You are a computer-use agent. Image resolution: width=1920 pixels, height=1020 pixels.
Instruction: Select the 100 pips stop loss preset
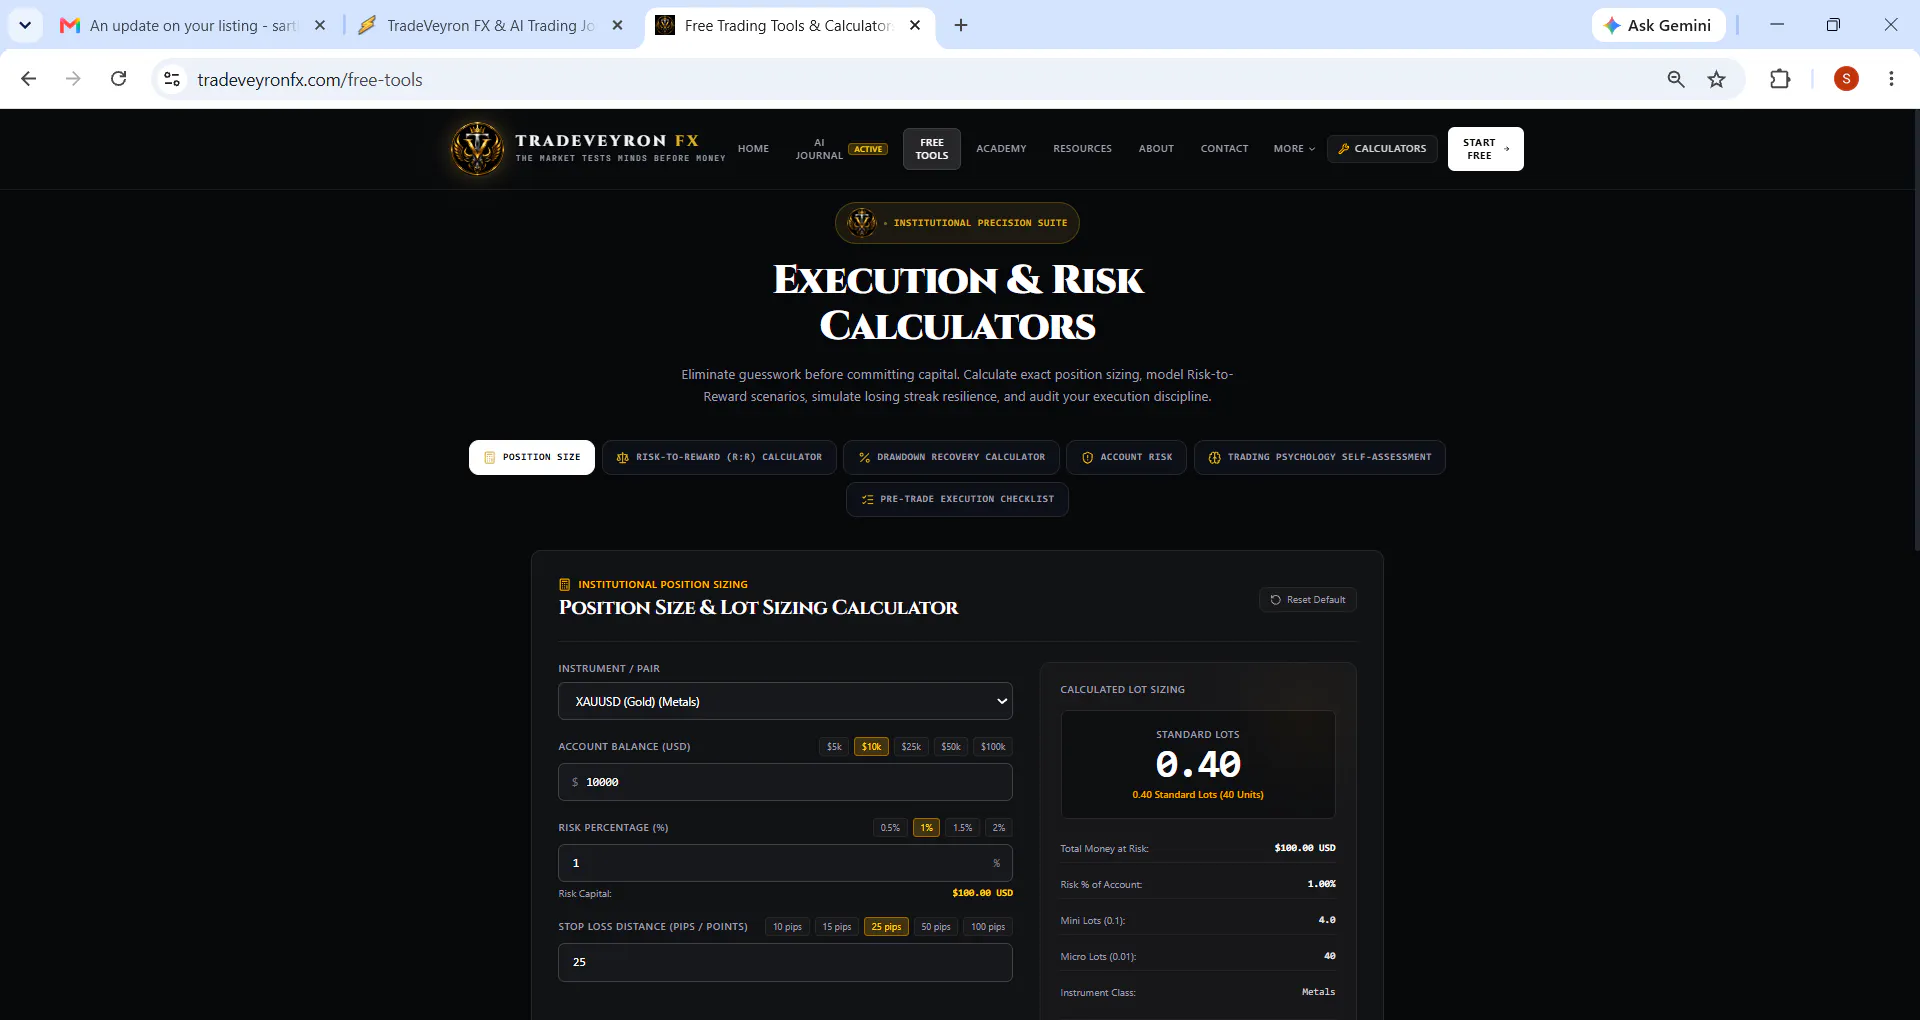[988, 927]
